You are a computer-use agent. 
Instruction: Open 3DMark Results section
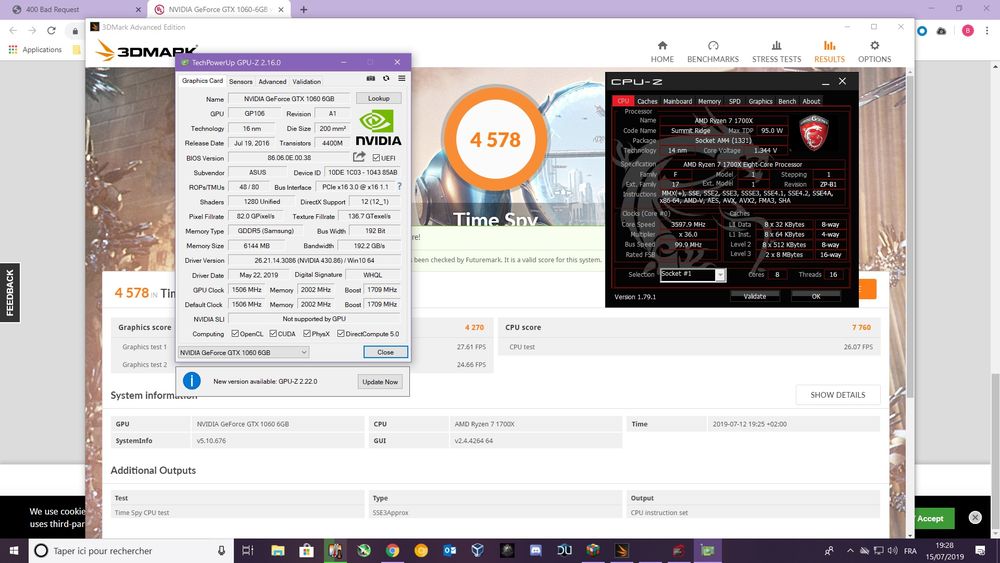(x=829, y=52)
